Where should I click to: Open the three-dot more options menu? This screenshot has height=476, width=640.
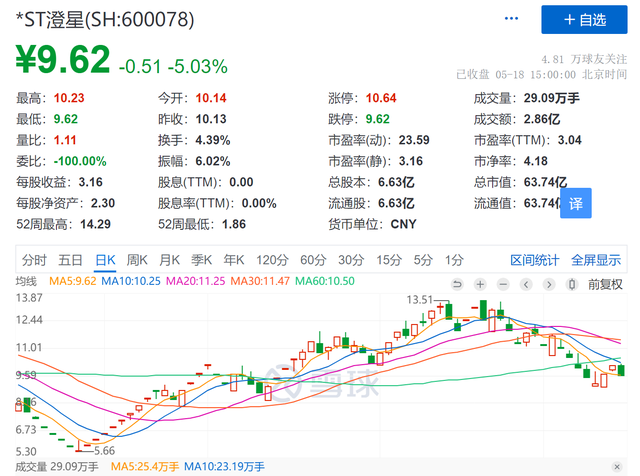[511, 19]
